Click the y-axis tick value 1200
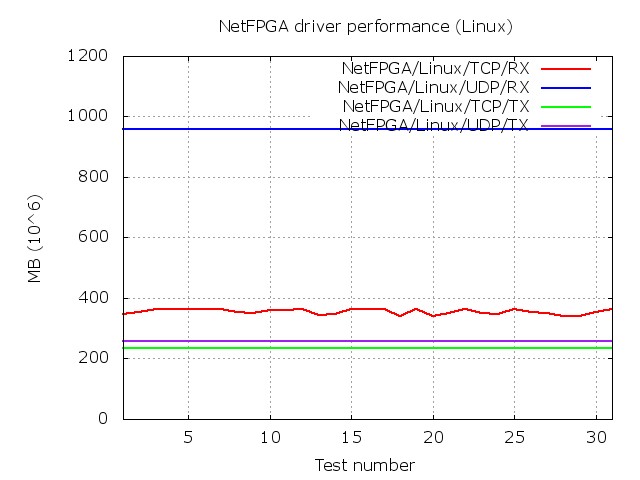The height and width of the screenshot is (480, 640). (87, 56)
